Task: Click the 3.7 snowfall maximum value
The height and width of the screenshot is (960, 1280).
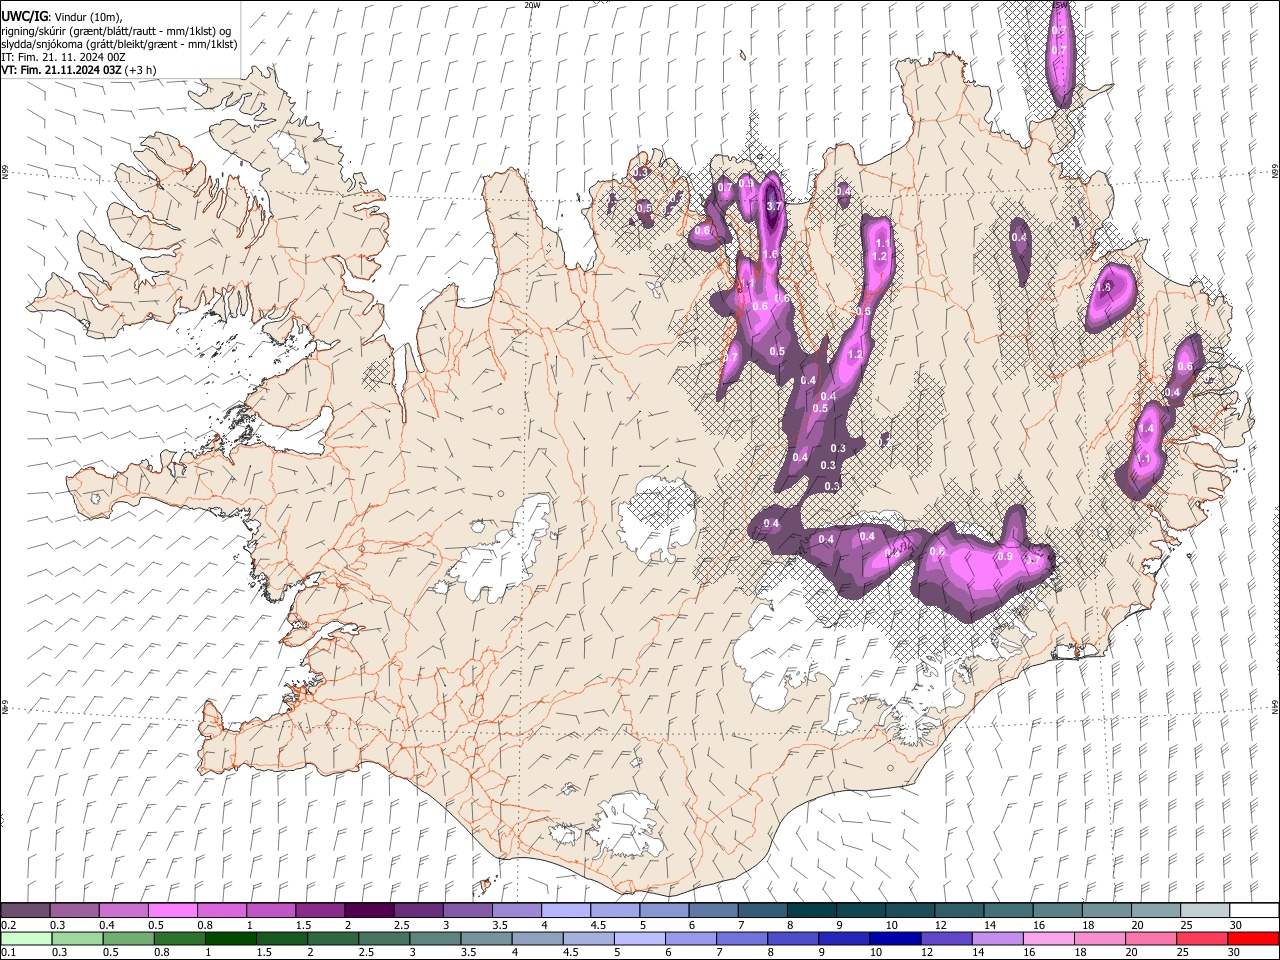Action: point(773,206)
